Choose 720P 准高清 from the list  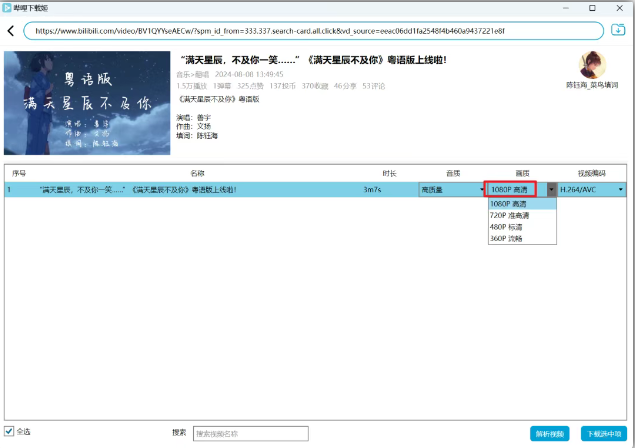pyautogui.click(x=522, y=215)
